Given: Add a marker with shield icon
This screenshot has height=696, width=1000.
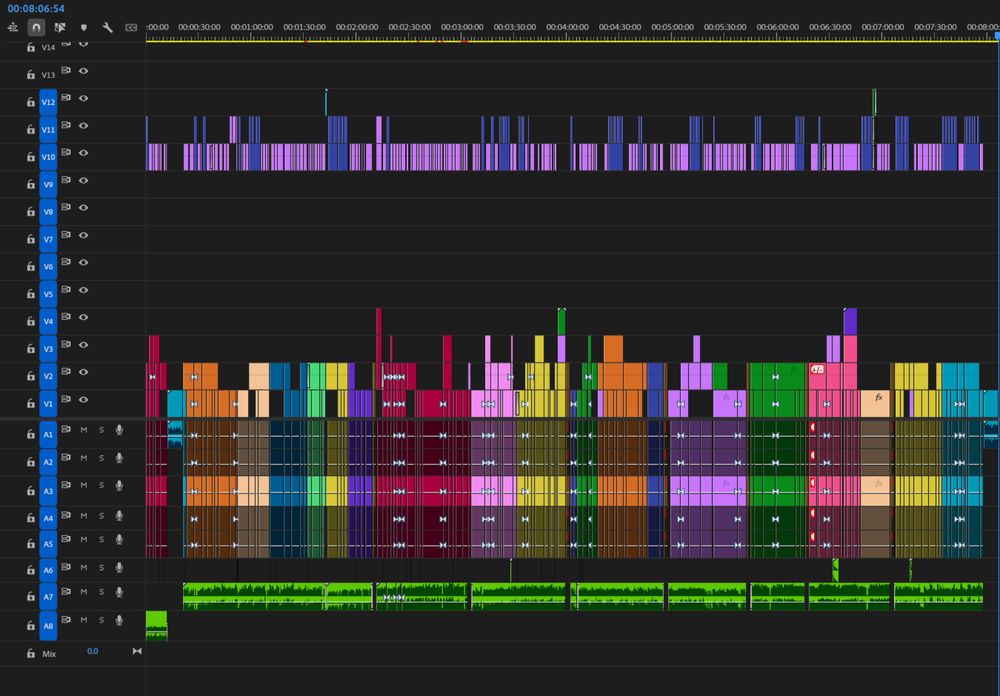Looking at the screenshot, I should 84,27.
